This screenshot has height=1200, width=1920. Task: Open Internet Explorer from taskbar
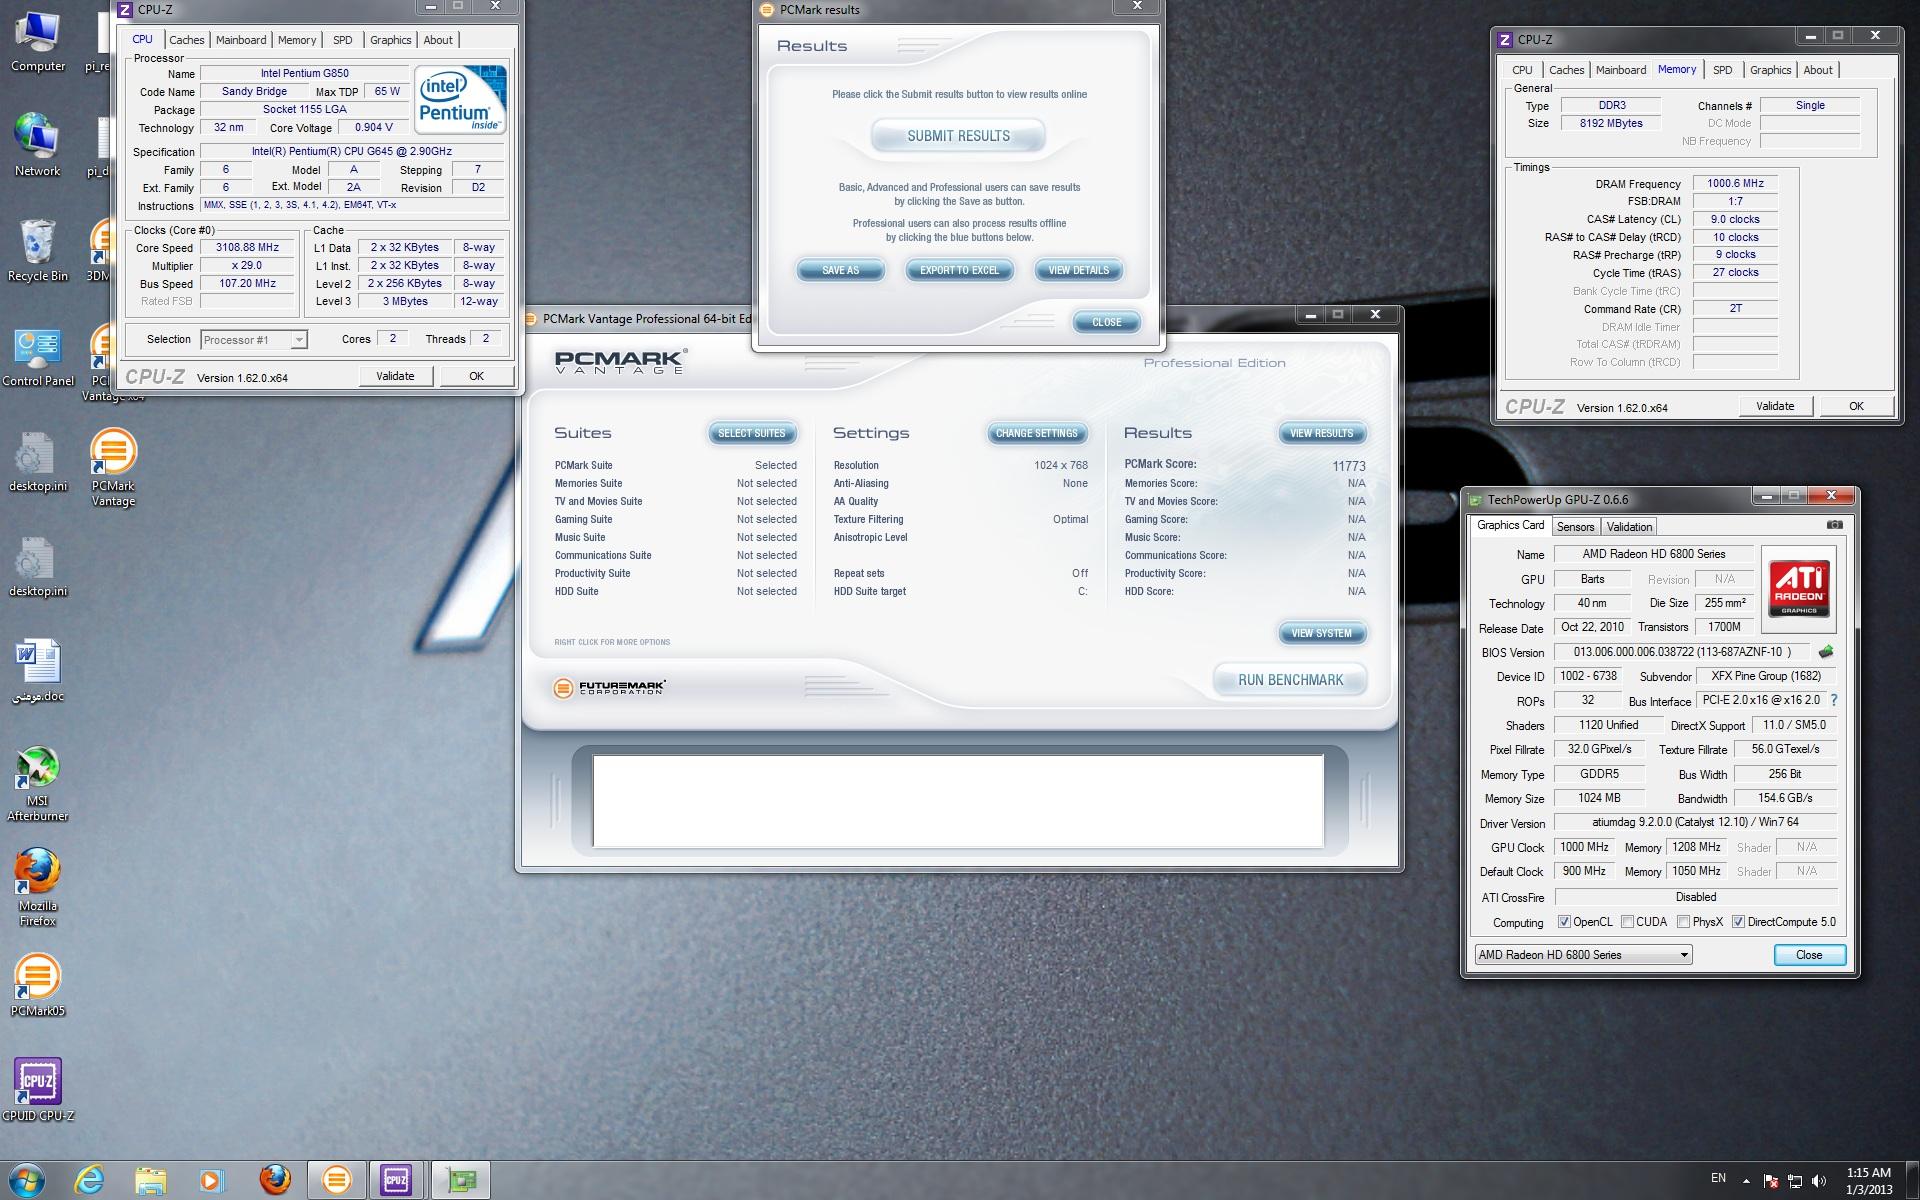pyautogui.click(x=89, y=1180)
